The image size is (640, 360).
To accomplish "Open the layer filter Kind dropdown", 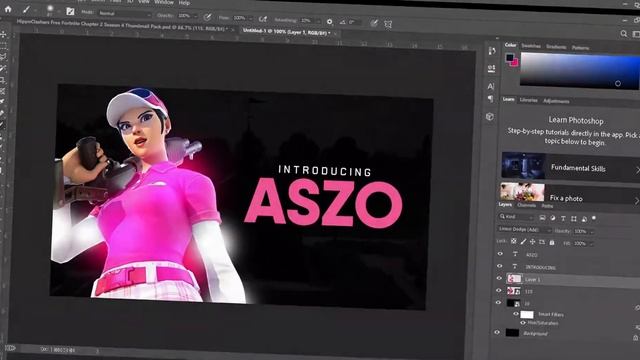I will pos(517,217).
